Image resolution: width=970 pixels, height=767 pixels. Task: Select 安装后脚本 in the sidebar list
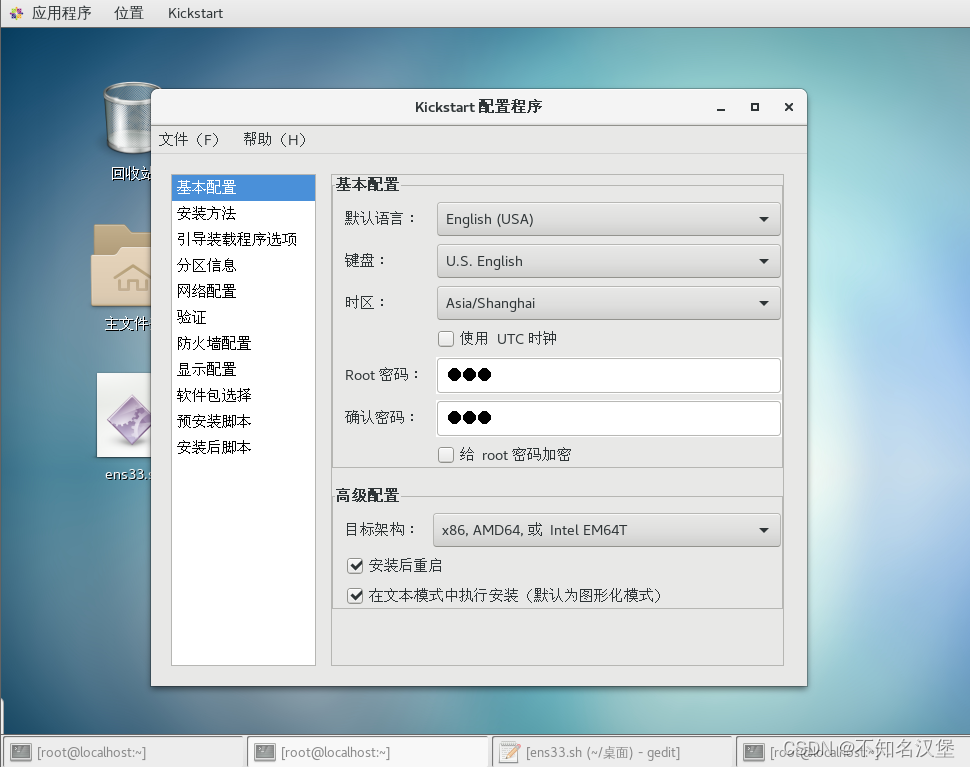coord(243,447)
